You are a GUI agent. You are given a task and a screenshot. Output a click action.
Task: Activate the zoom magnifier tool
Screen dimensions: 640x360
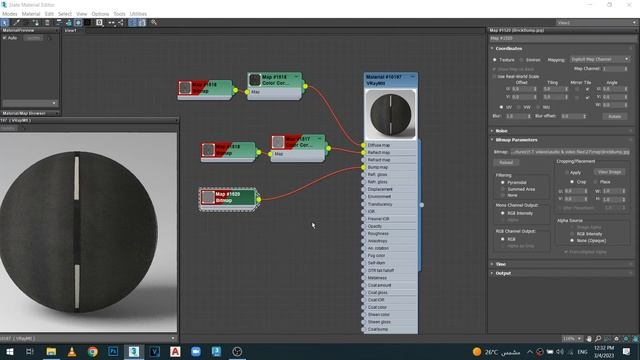coord(598,339)
